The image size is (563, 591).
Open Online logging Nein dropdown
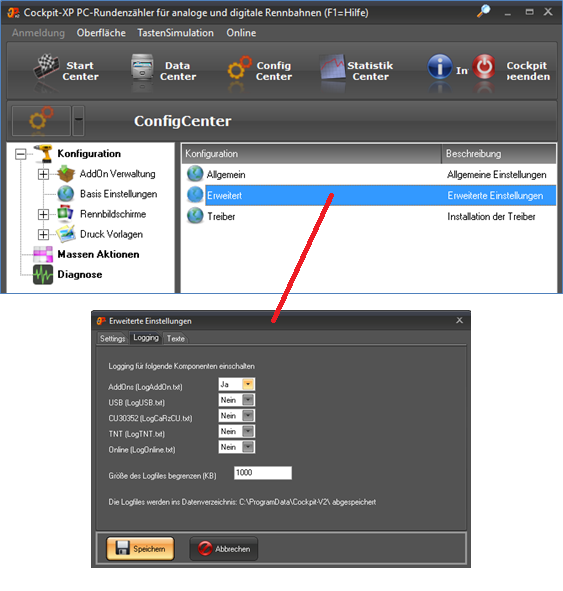coord(248,447)
